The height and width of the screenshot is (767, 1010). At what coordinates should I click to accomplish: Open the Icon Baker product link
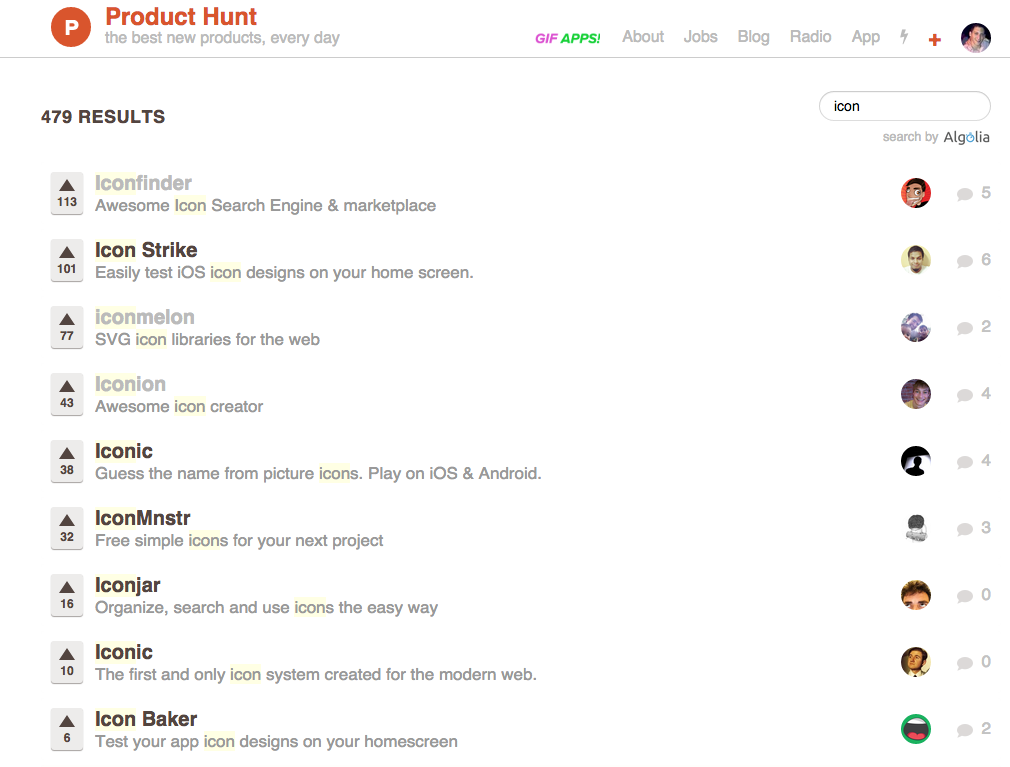click(x=146, y=719)
